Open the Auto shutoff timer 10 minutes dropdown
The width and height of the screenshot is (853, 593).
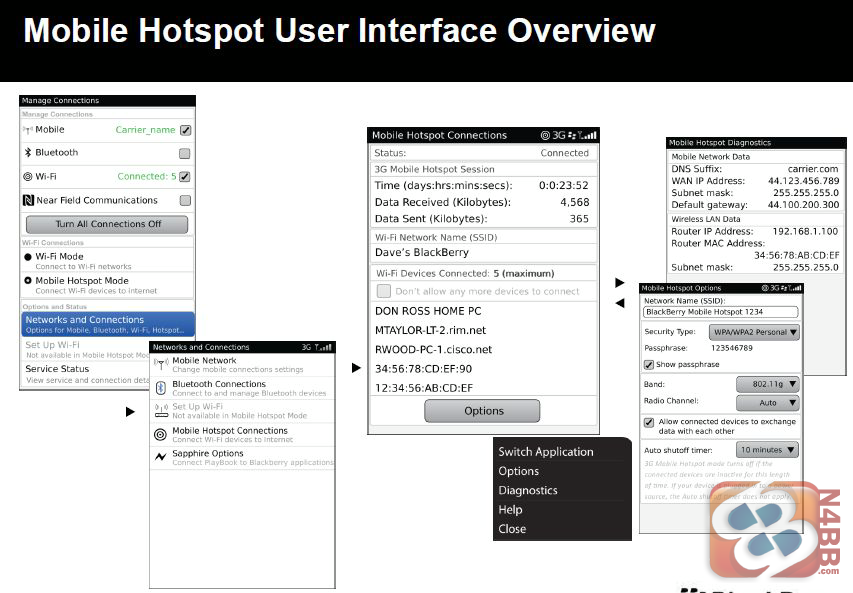tap(768, 450)
